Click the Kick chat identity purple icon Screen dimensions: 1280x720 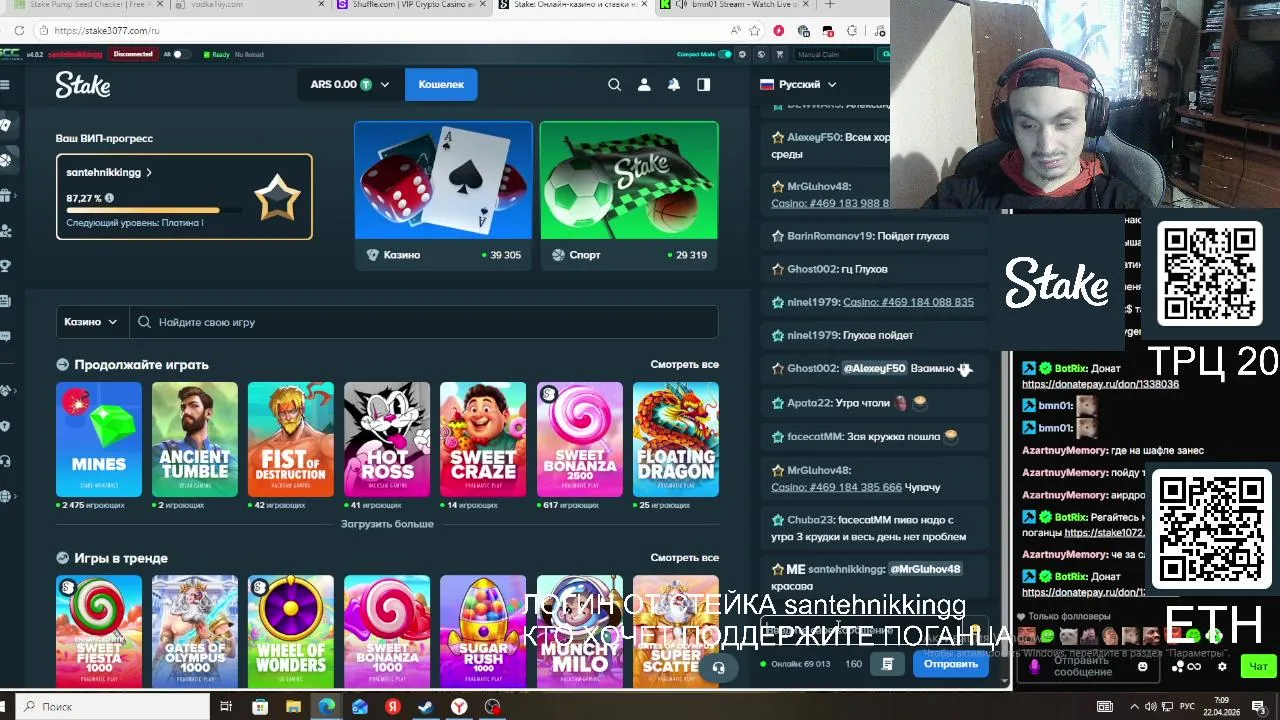click(x=1034, y=666)
